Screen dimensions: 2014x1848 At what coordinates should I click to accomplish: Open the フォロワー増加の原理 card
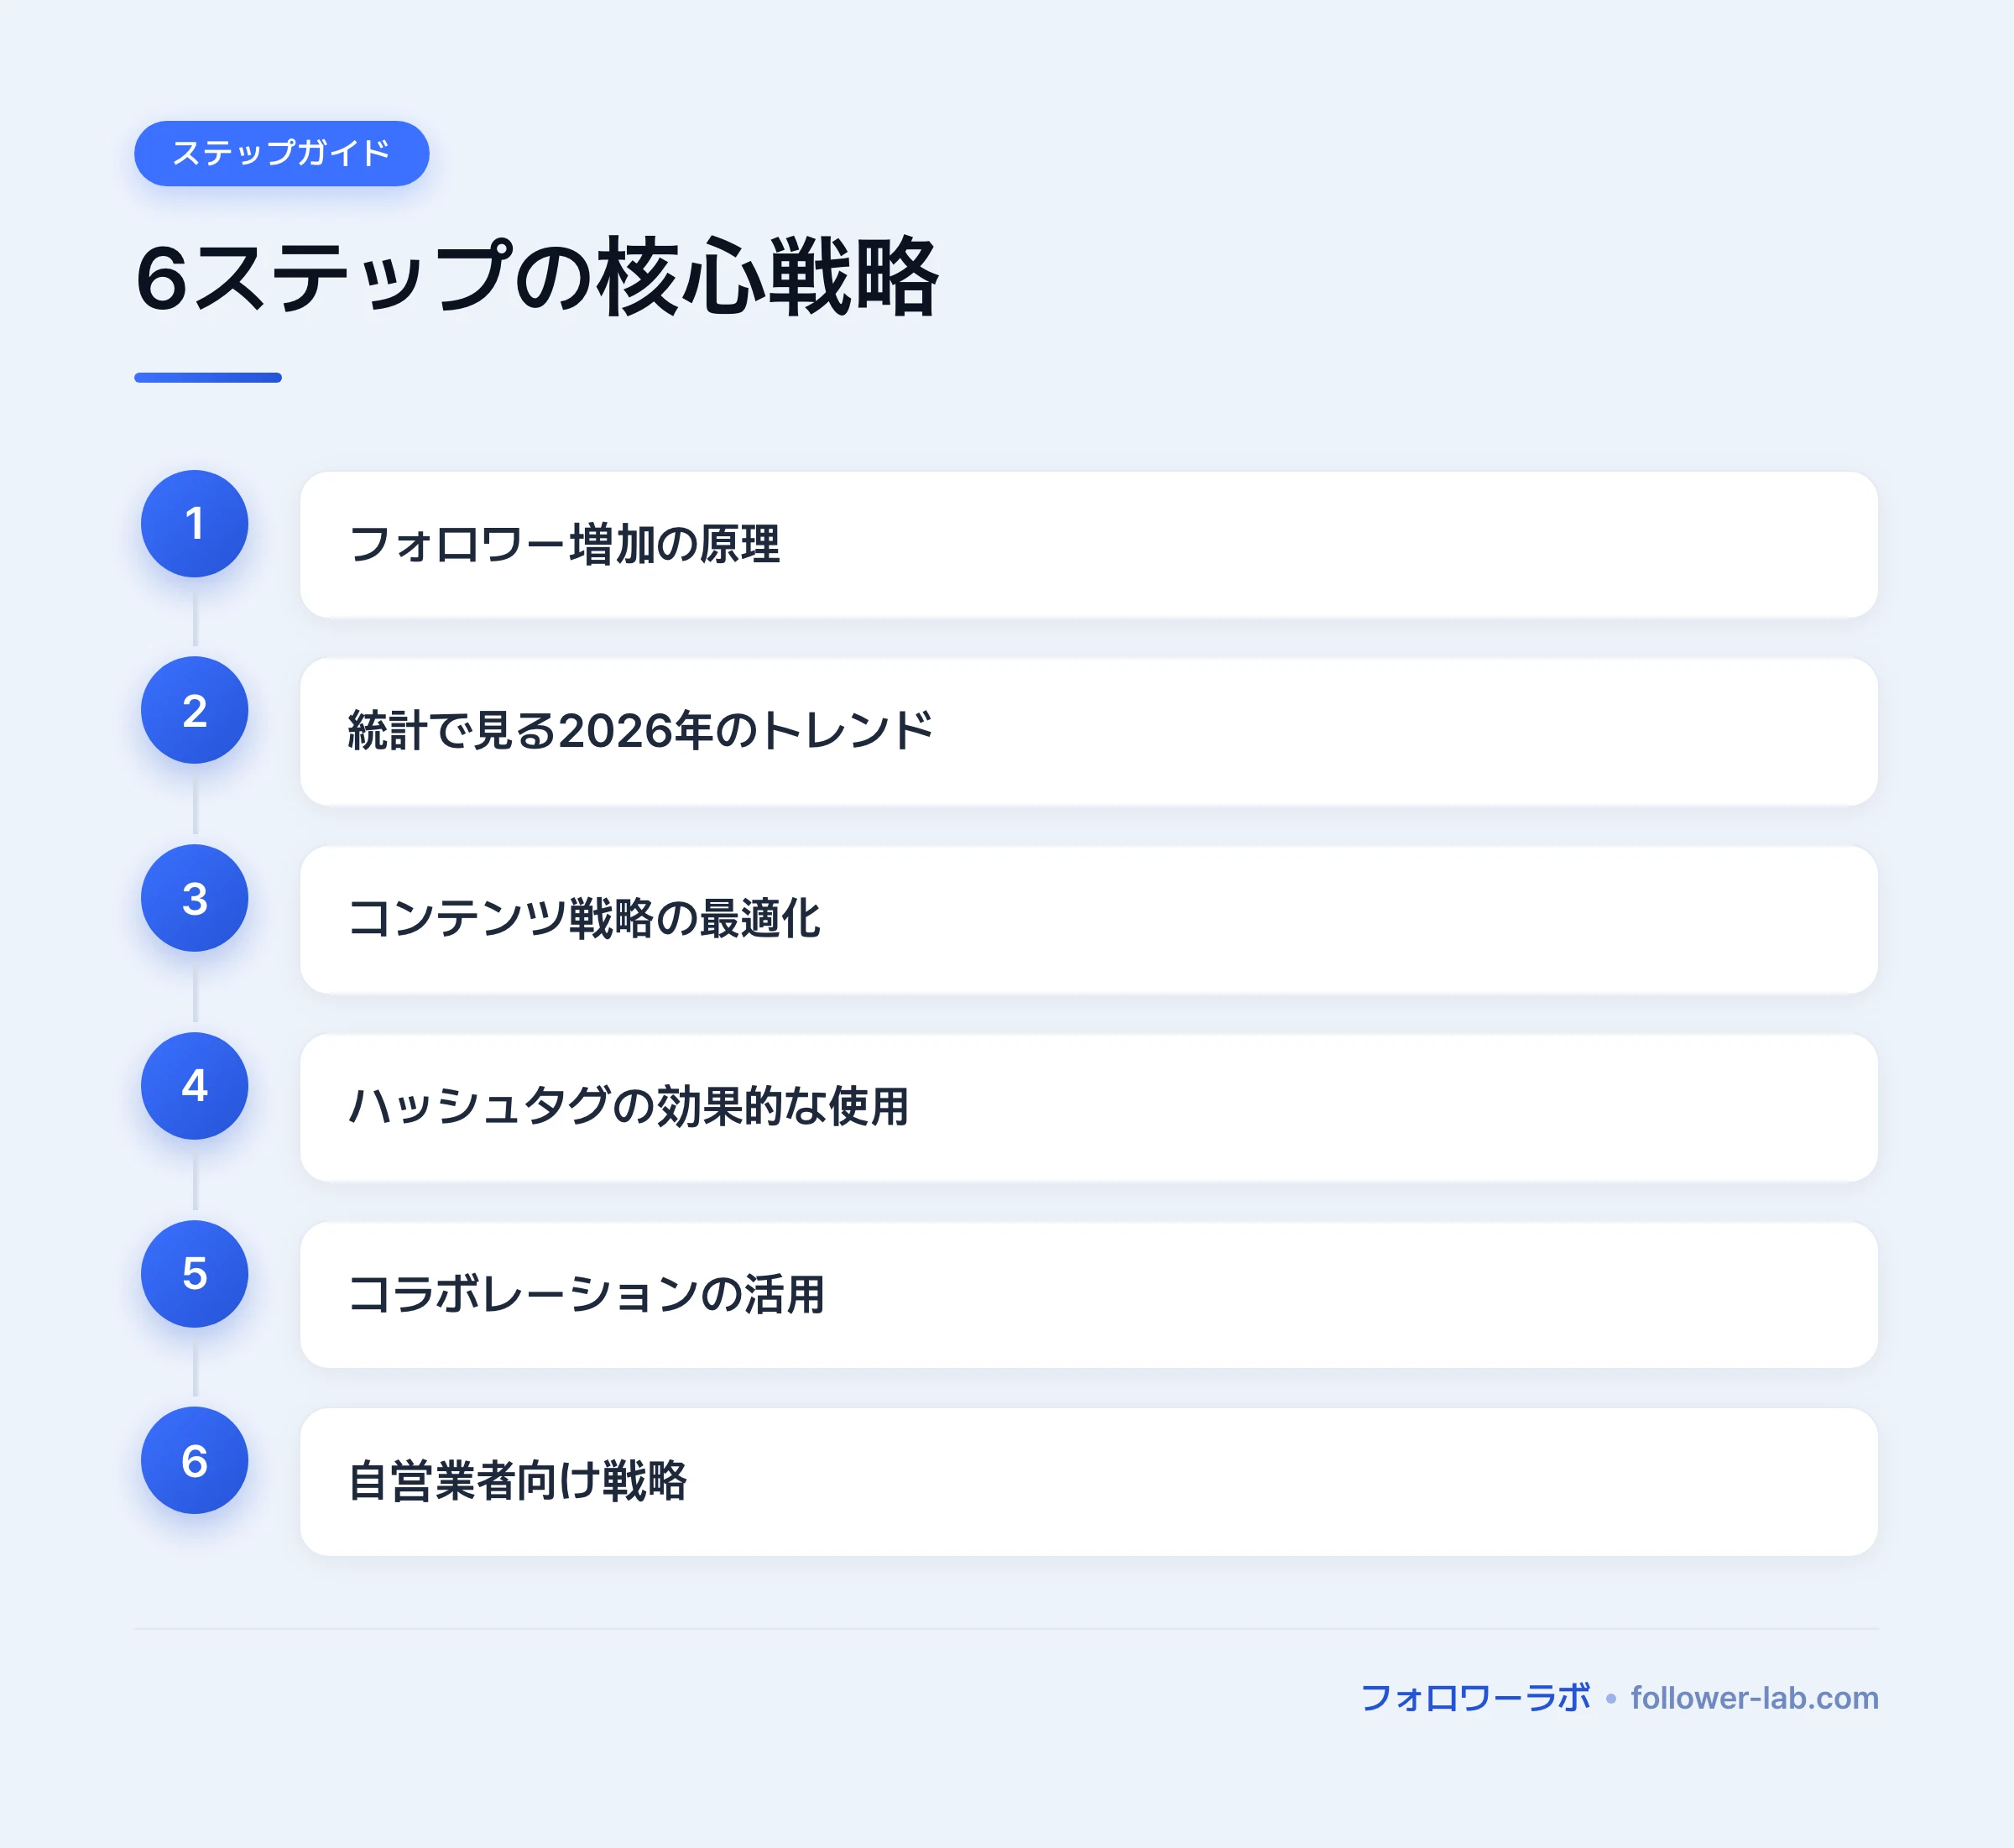tap(1088, 545)
